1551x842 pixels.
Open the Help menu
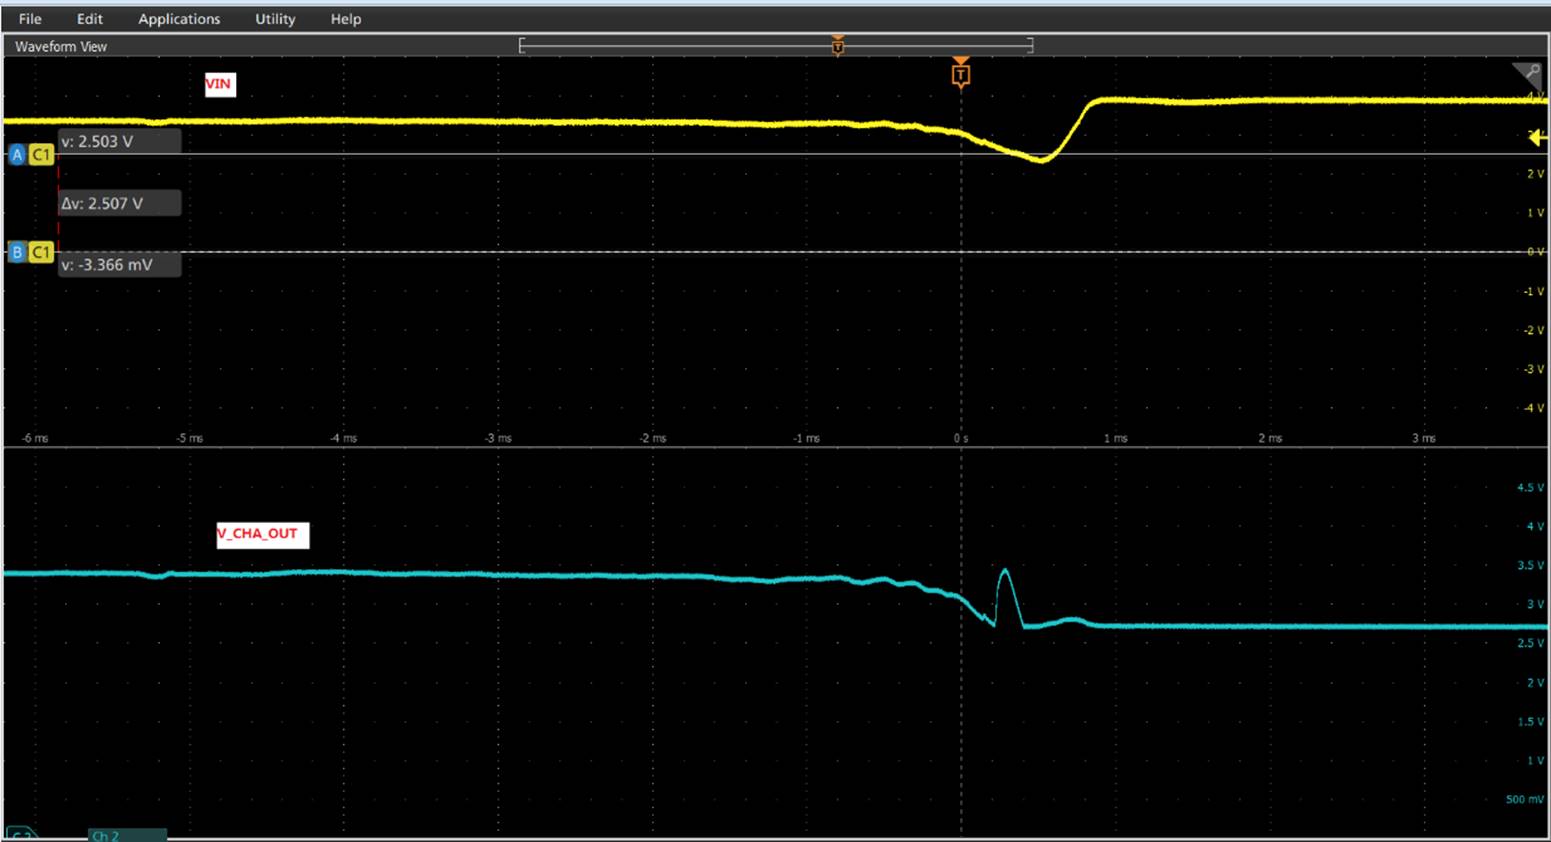346,19
